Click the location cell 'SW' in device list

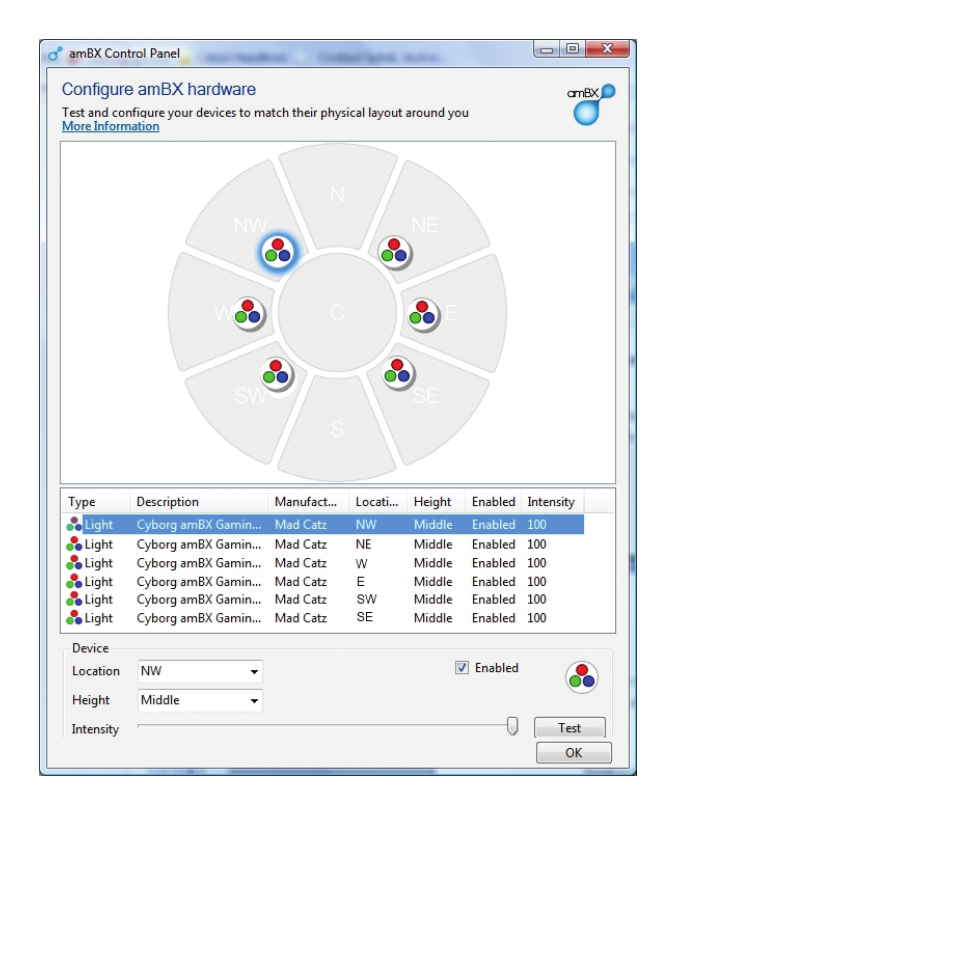(x=366, y=599)
